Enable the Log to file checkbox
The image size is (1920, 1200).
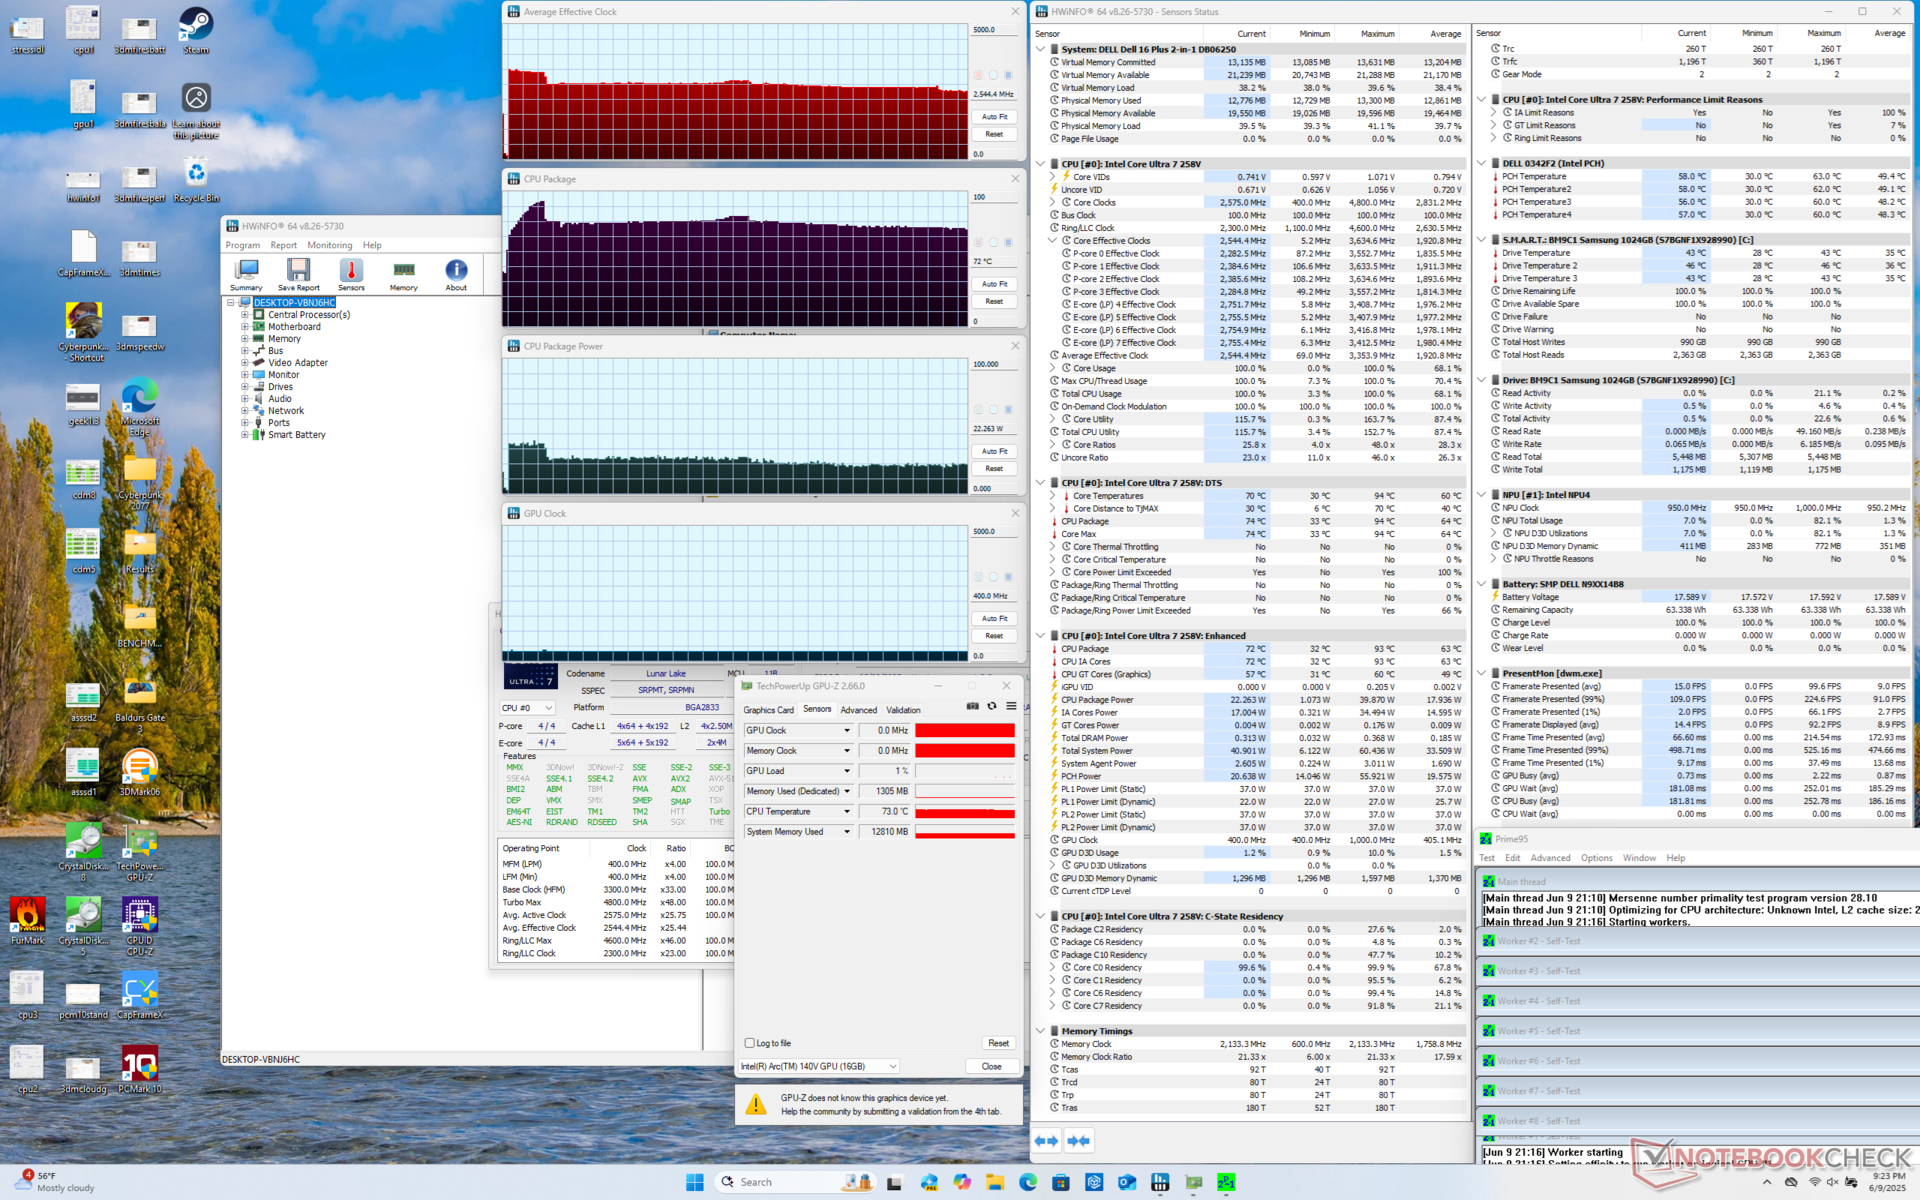point(750,1043)
